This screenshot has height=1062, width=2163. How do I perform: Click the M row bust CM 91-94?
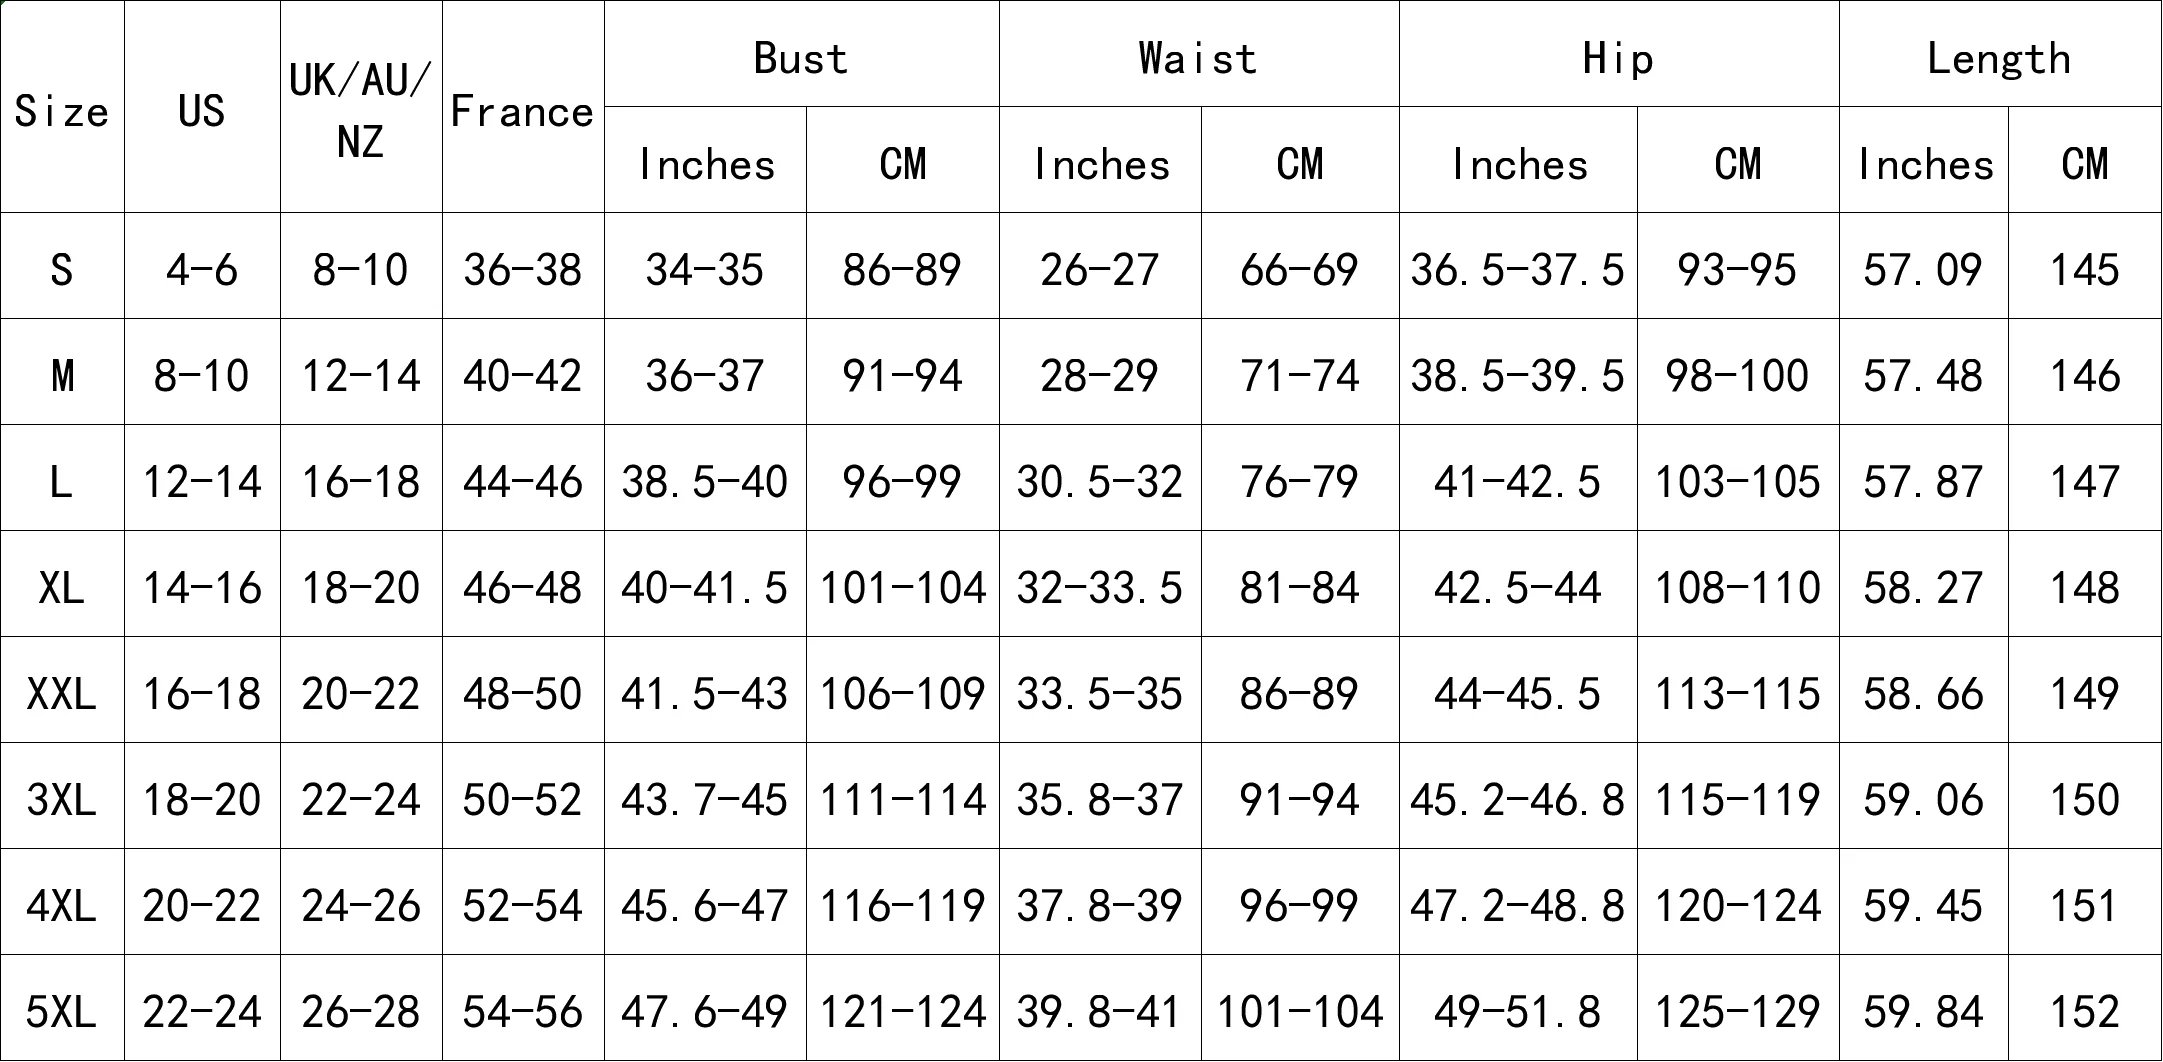click(902, 375)
